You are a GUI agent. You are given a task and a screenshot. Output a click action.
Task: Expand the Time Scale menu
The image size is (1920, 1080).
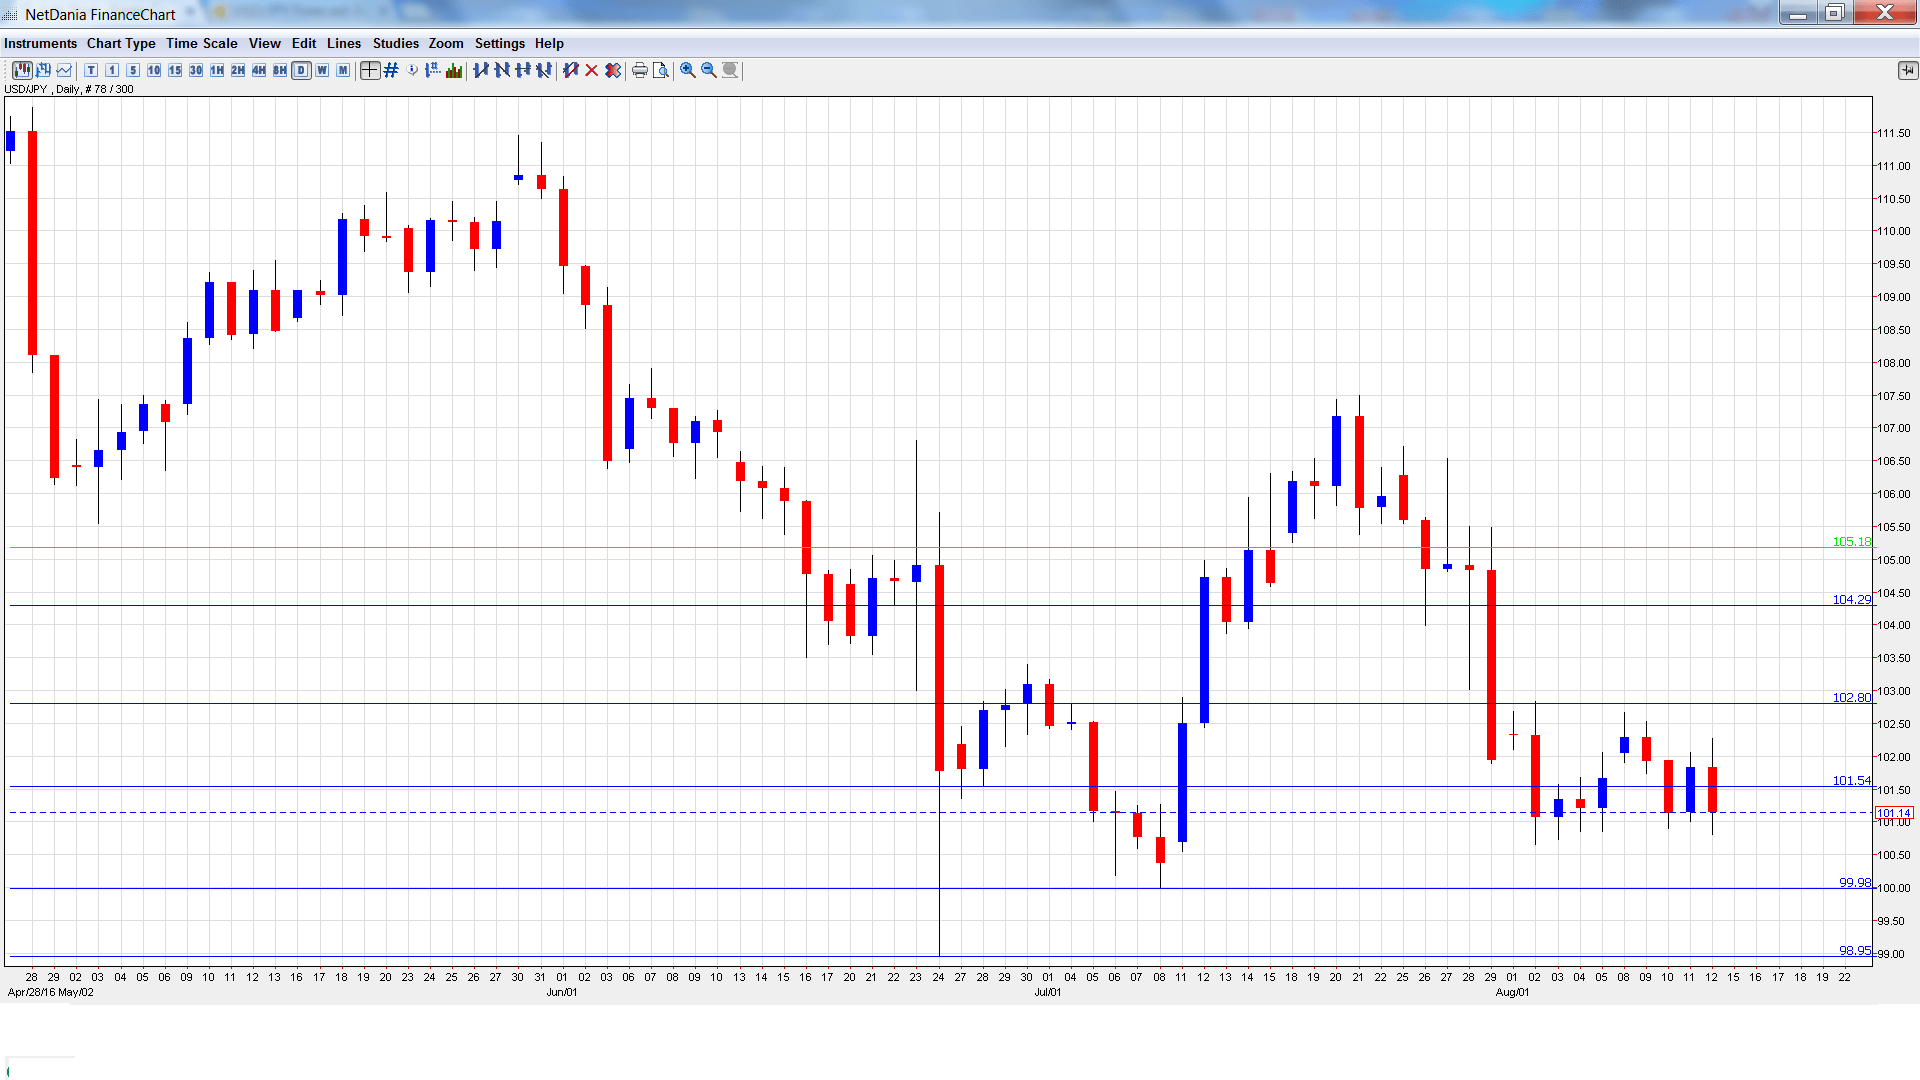201,43
